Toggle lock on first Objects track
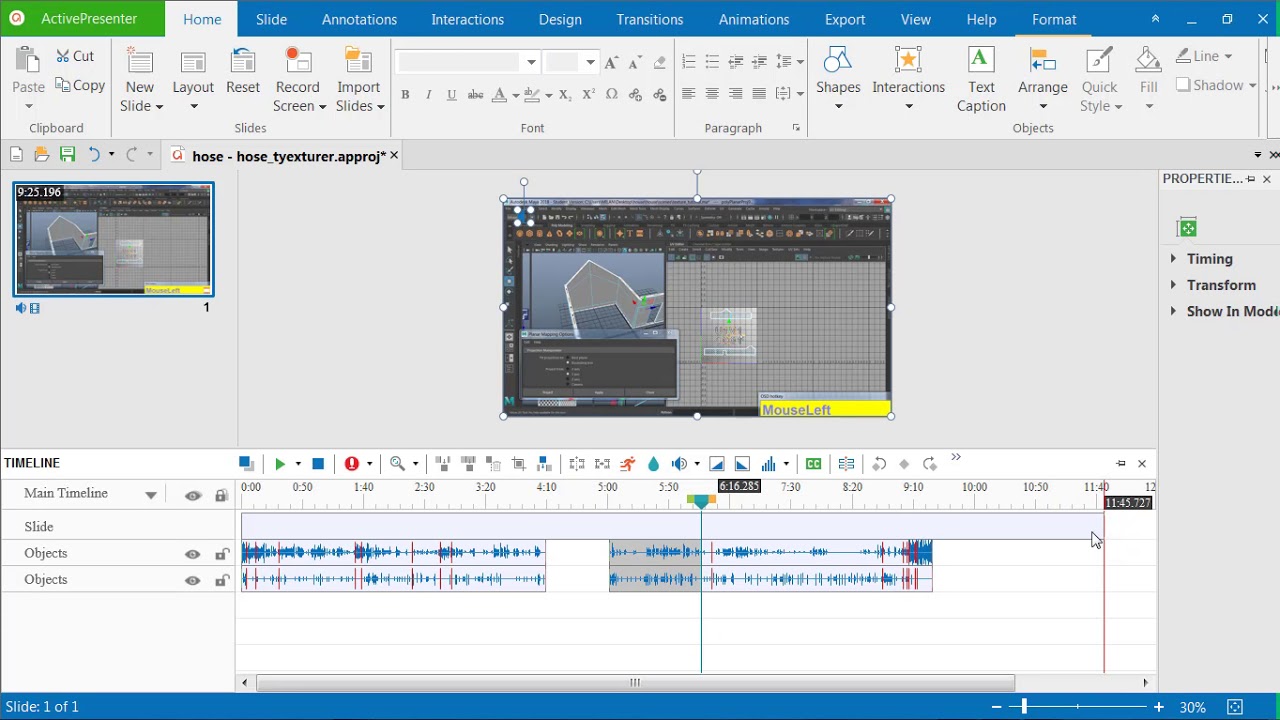The height and width of the screenshot is (720, 1280). pos(222,554)
